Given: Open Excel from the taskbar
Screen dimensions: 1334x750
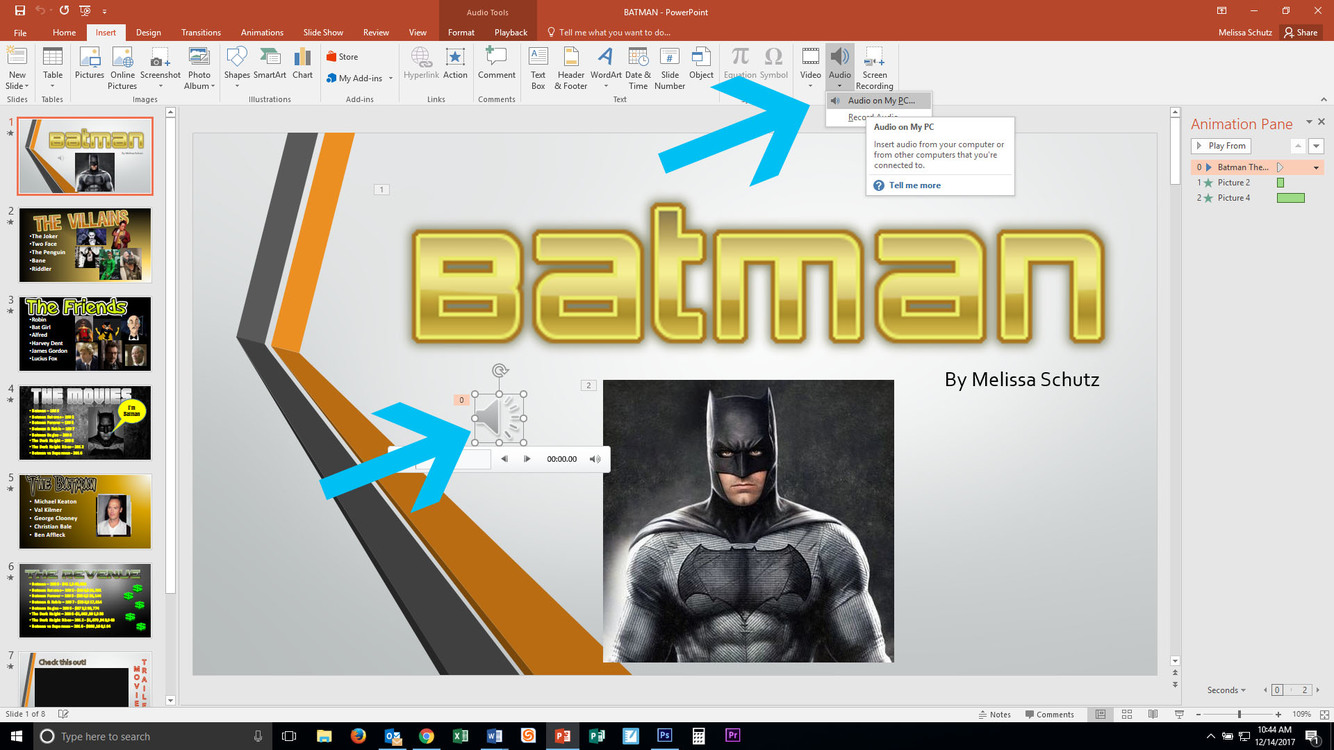Looking at the screenshot, I should (x=460, y=736).
